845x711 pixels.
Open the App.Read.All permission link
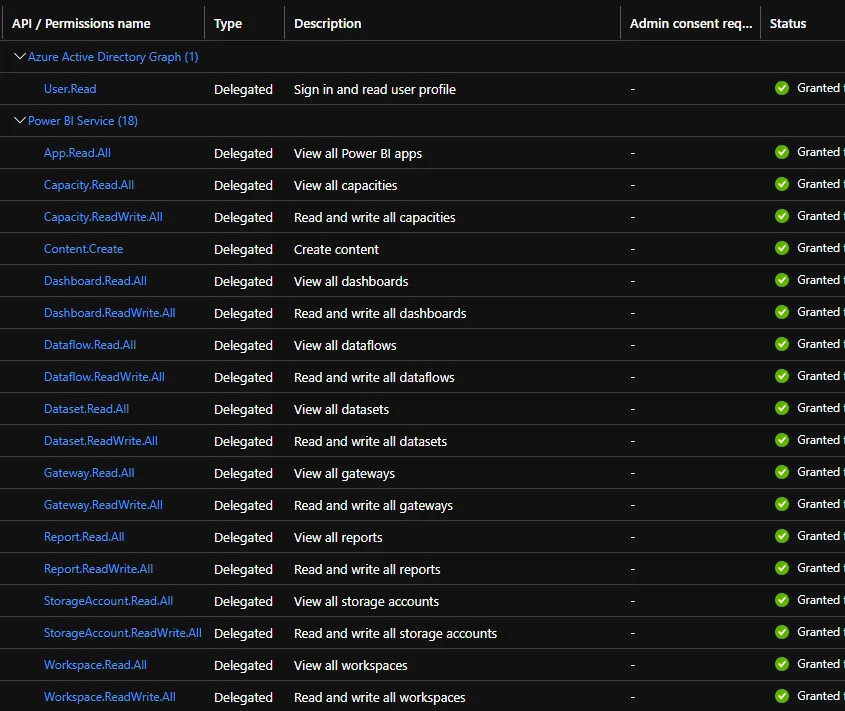pos(77,153)
